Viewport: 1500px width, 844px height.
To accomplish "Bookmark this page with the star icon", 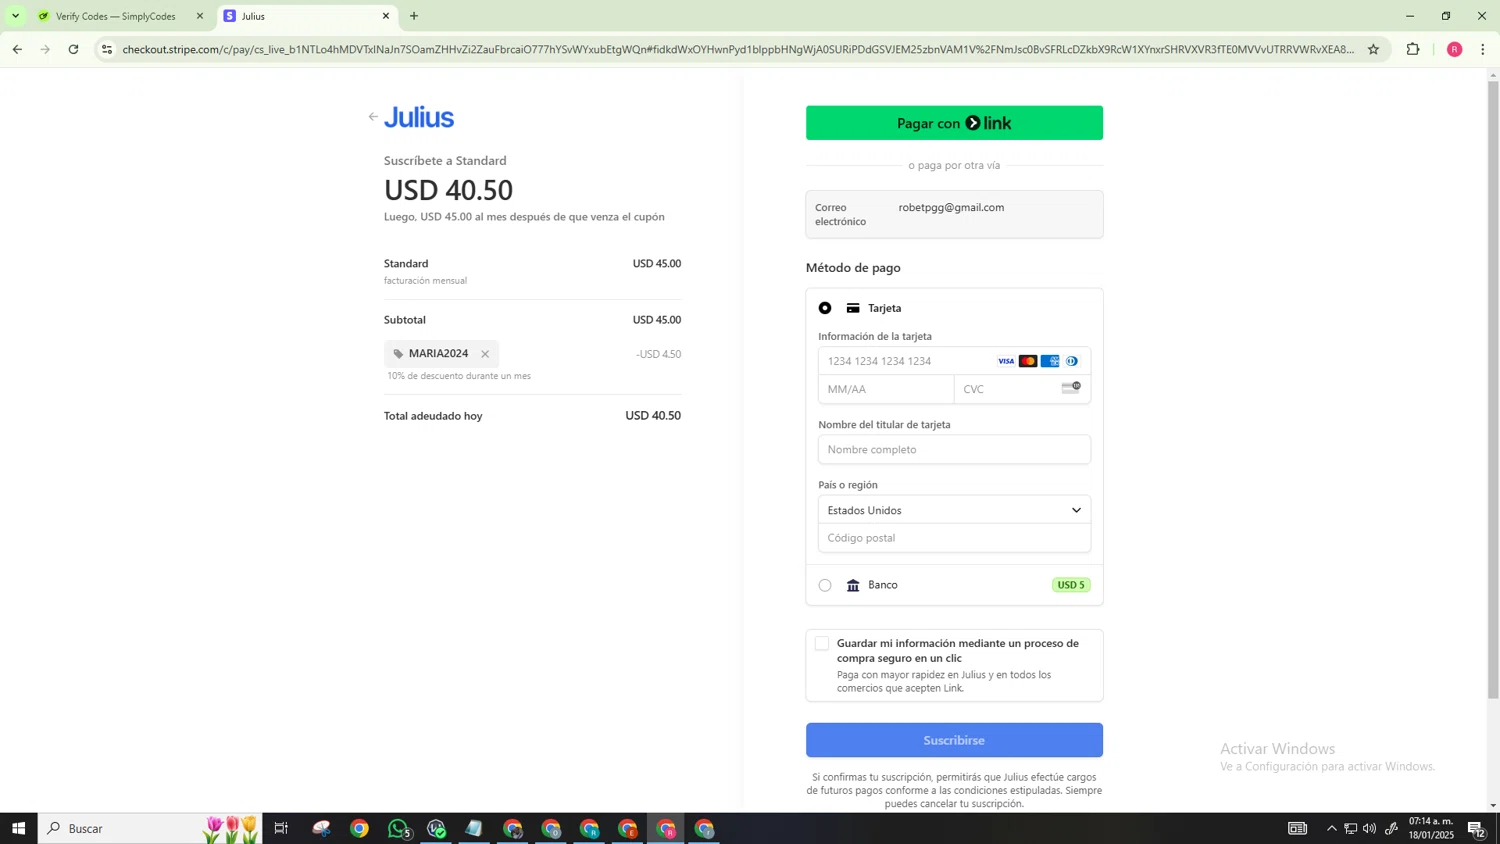I will coord(1373,49).
